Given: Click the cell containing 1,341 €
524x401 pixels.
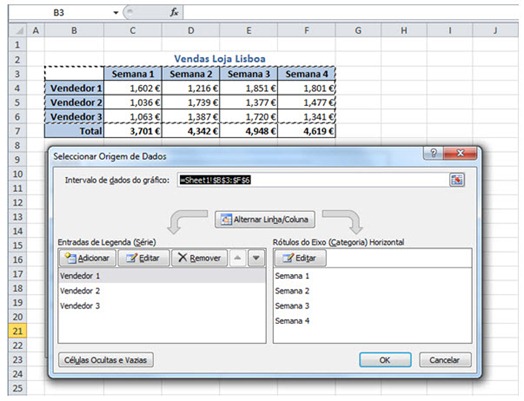Looking at the screenshot, I should 306,117.
